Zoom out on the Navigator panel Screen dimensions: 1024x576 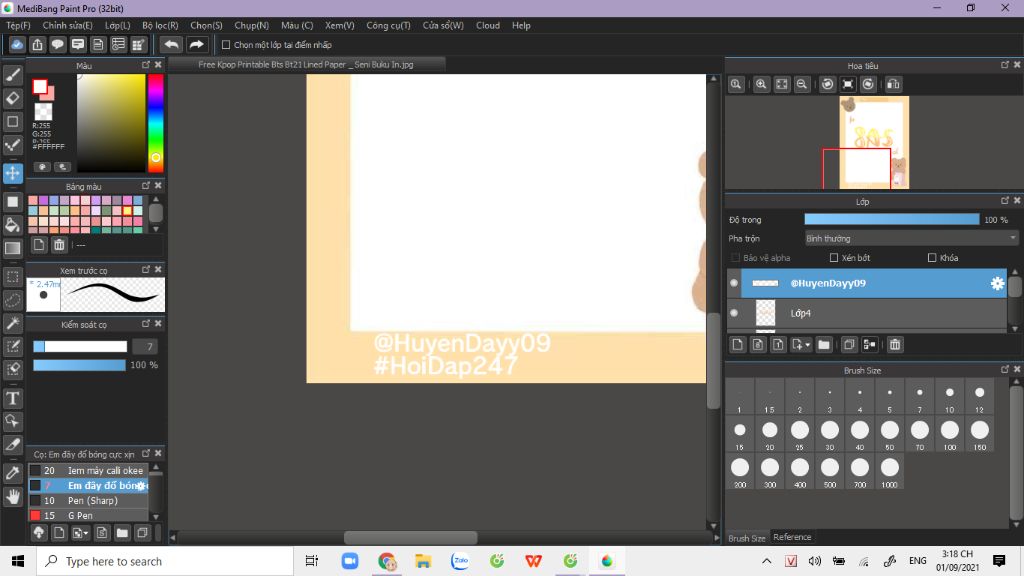tap(802, 84)
